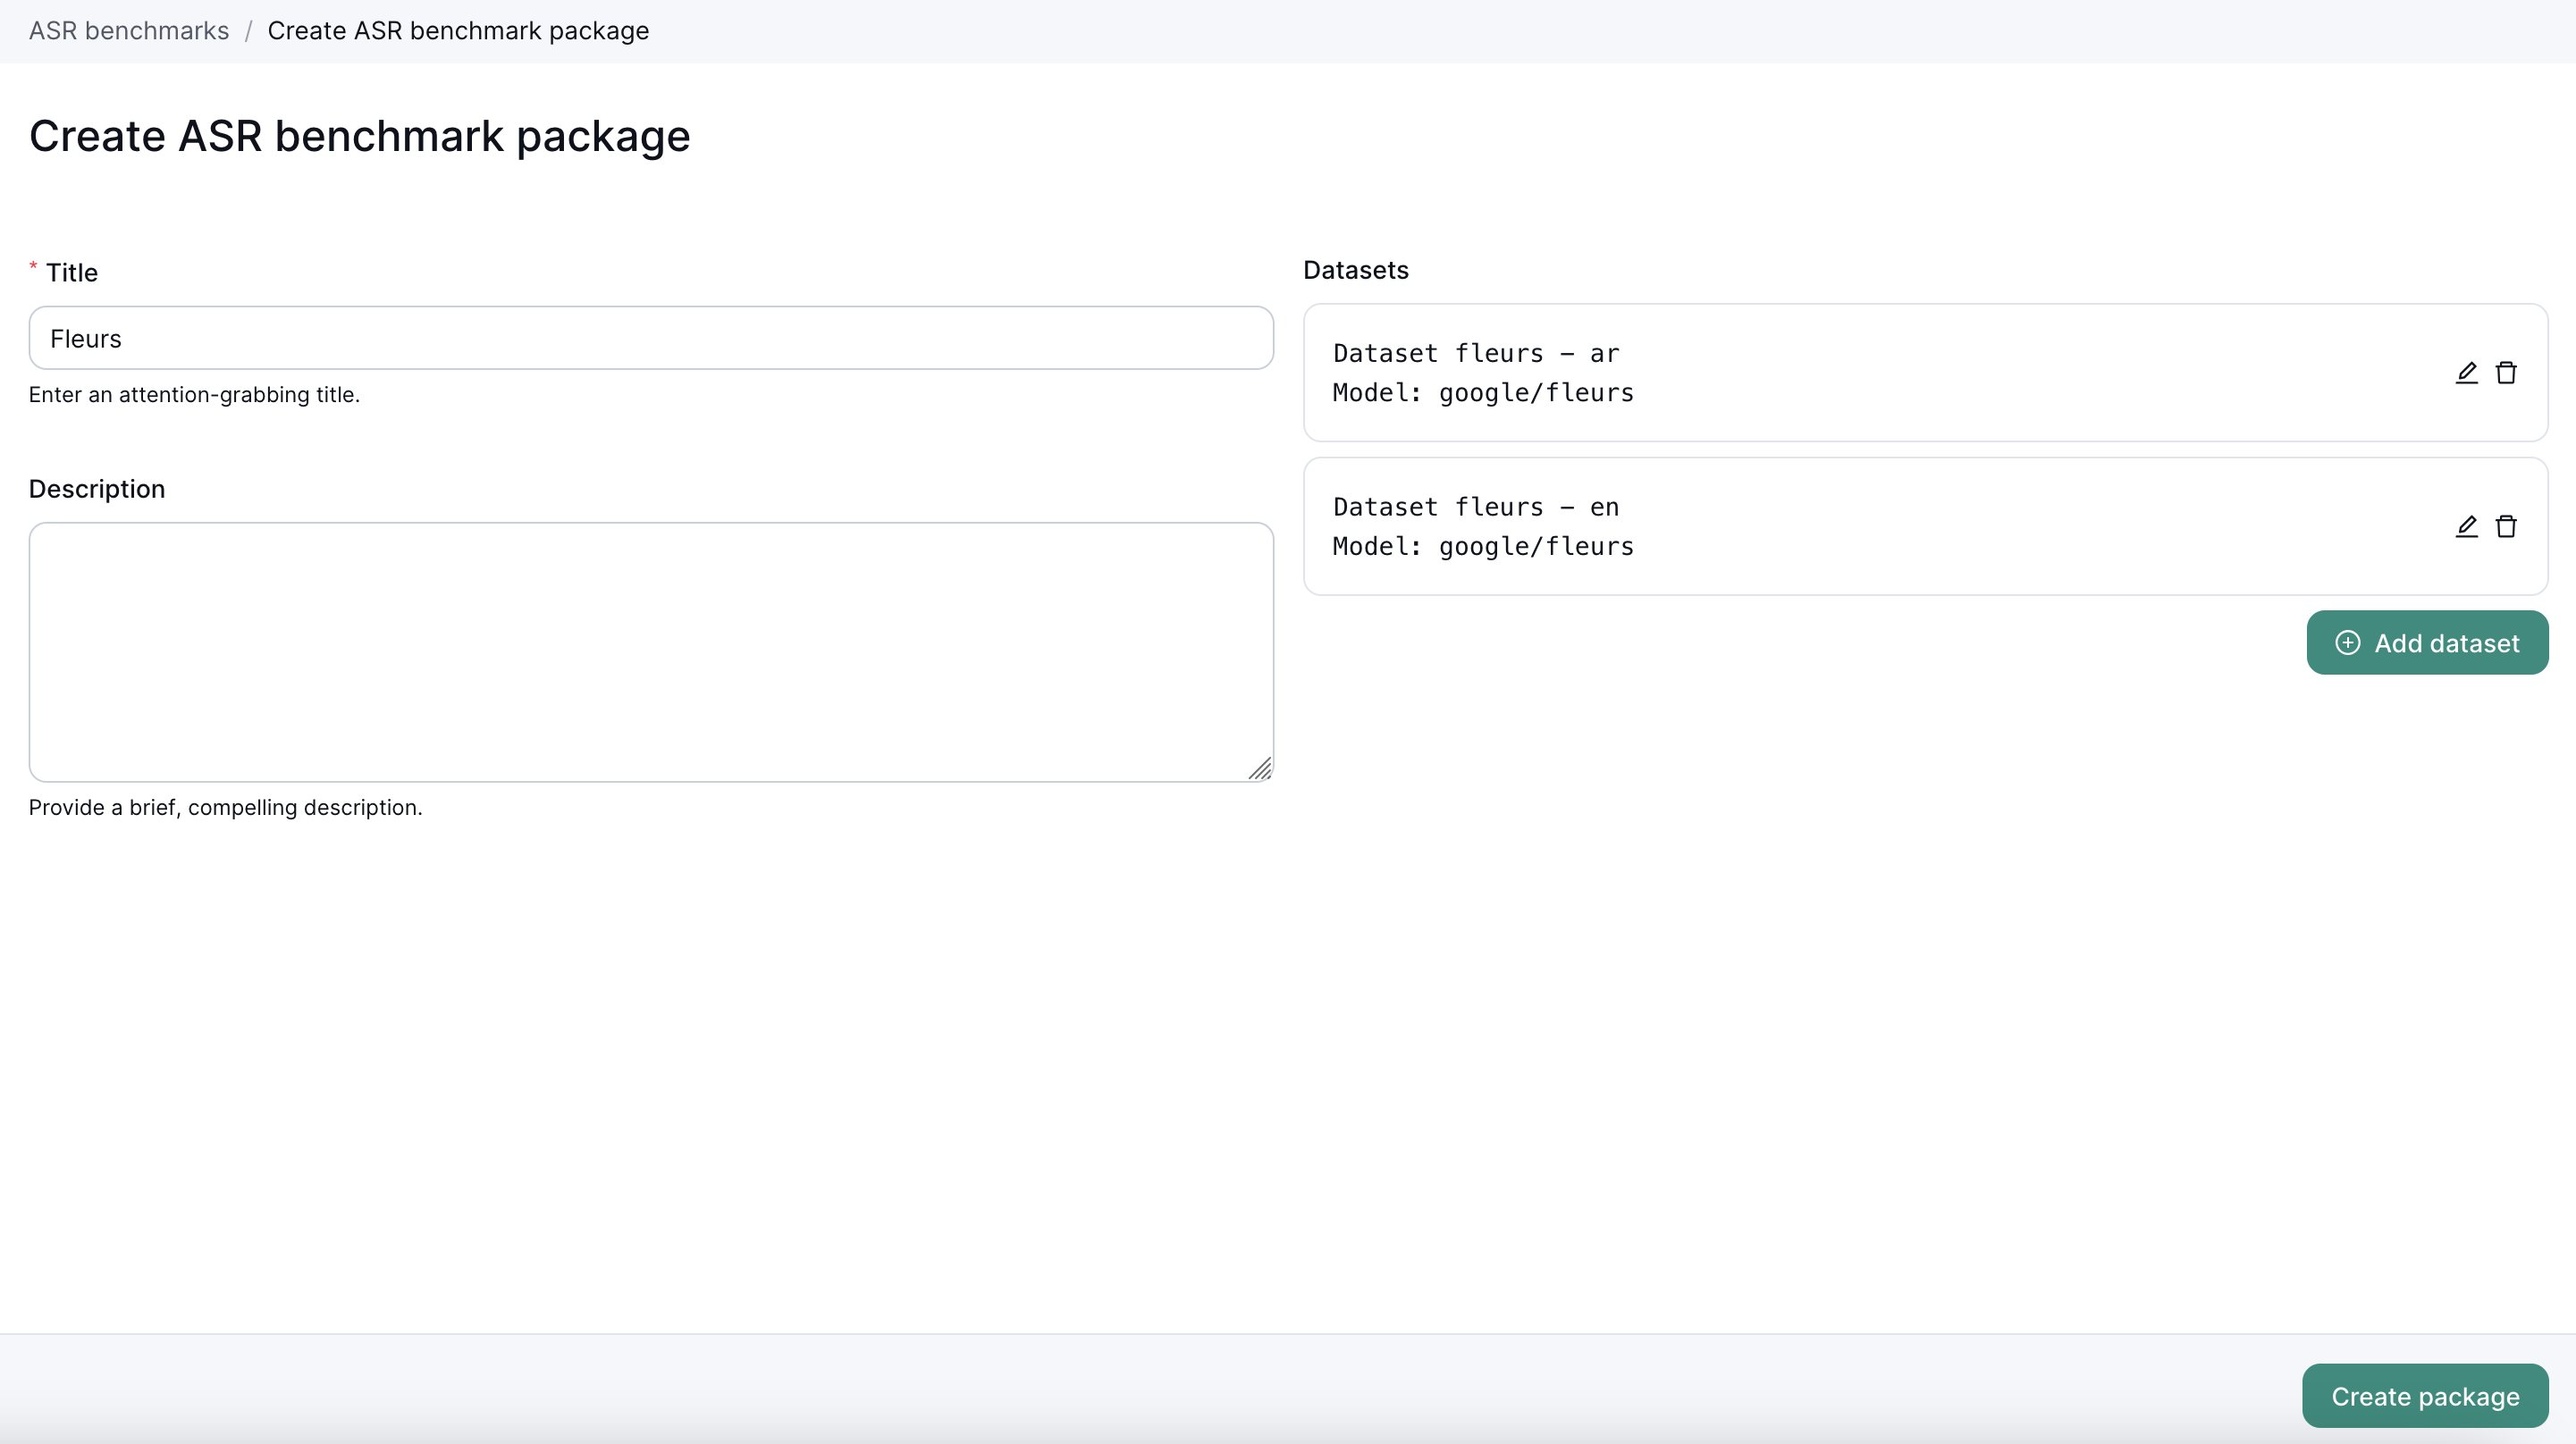Click the Add dataset button
Screen dimensions: 2576x1444
[2427, 643]
